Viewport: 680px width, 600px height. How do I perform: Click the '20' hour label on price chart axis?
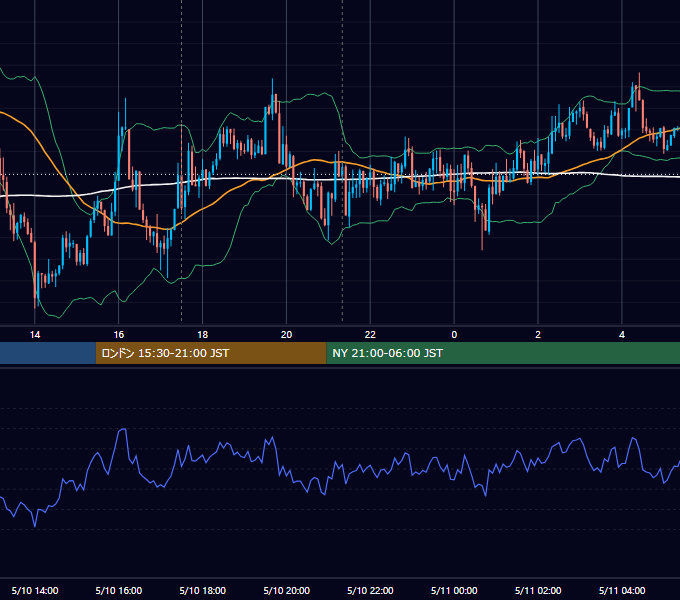286,335
